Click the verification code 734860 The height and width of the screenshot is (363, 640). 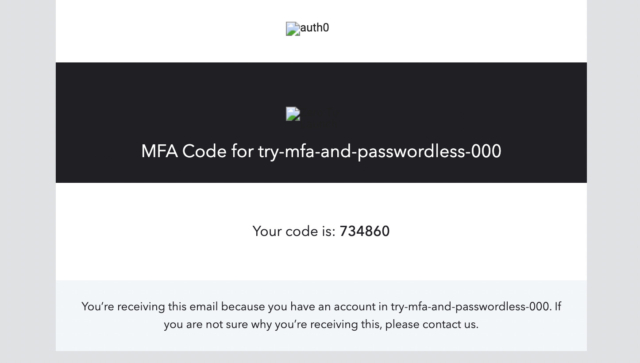364,232
